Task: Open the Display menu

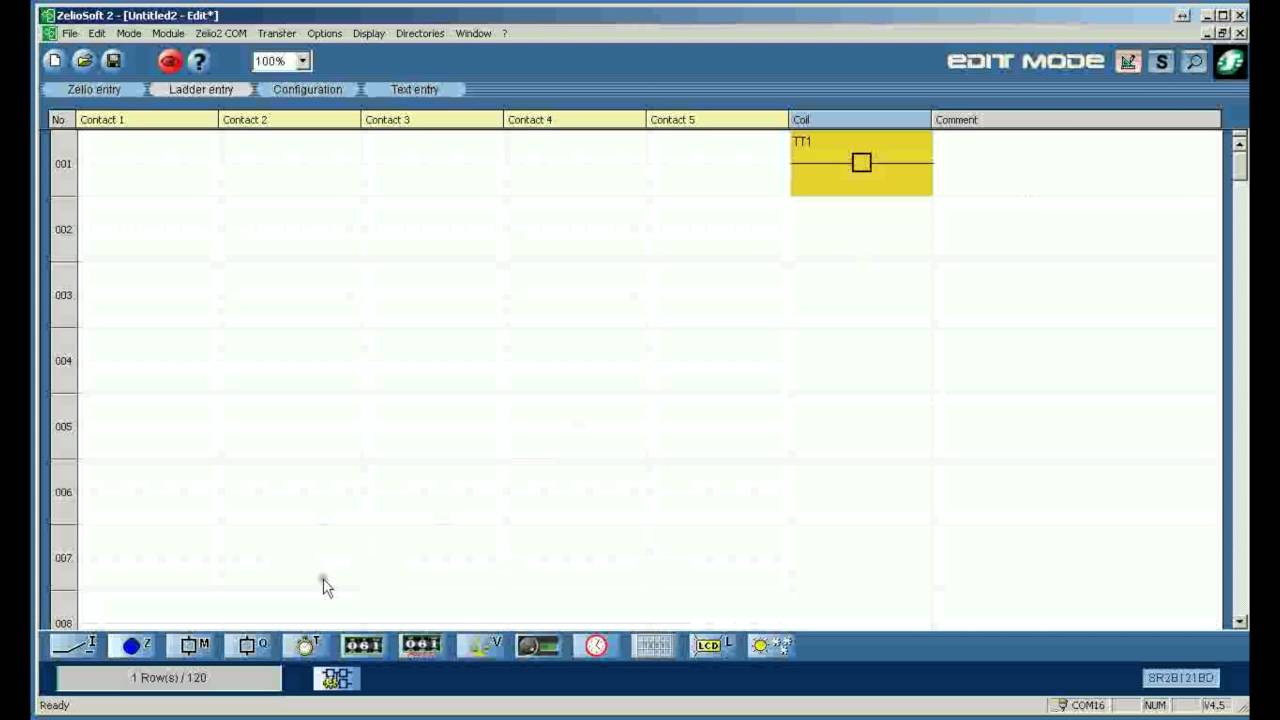Action: pyautogui.click(x=368, y=33)
